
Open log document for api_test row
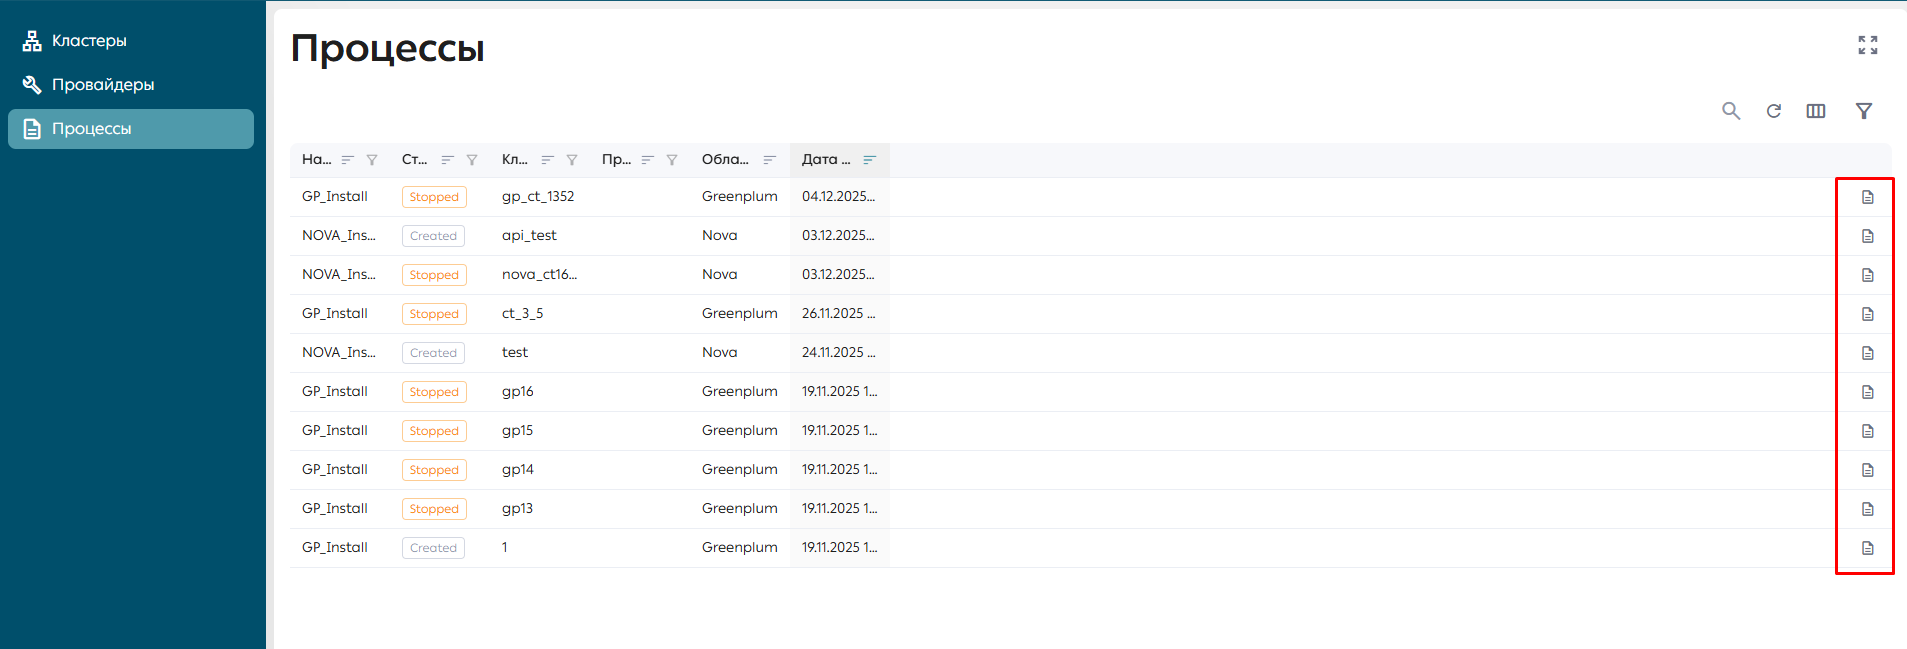pyautogui.click(x=1867, y=236)
